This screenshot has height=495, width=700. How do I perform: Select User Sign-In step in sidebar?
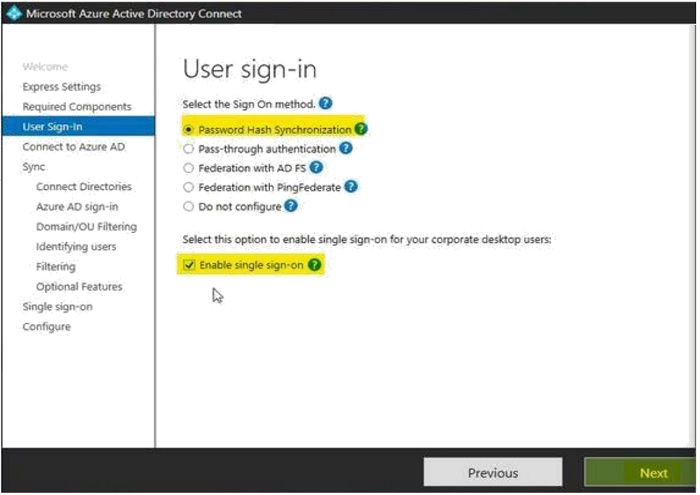coord(79,126)
